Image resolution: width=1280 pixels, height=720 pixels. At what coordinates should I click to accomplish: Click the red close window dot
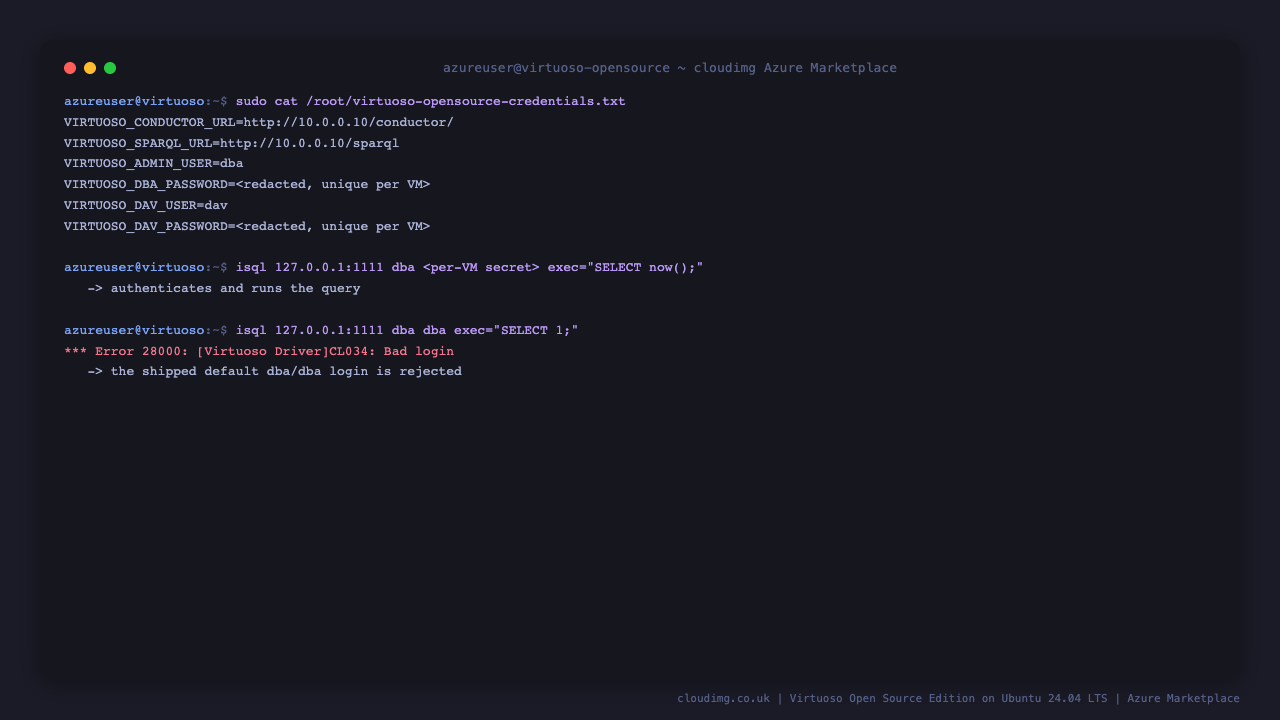(x=70, y=68)
